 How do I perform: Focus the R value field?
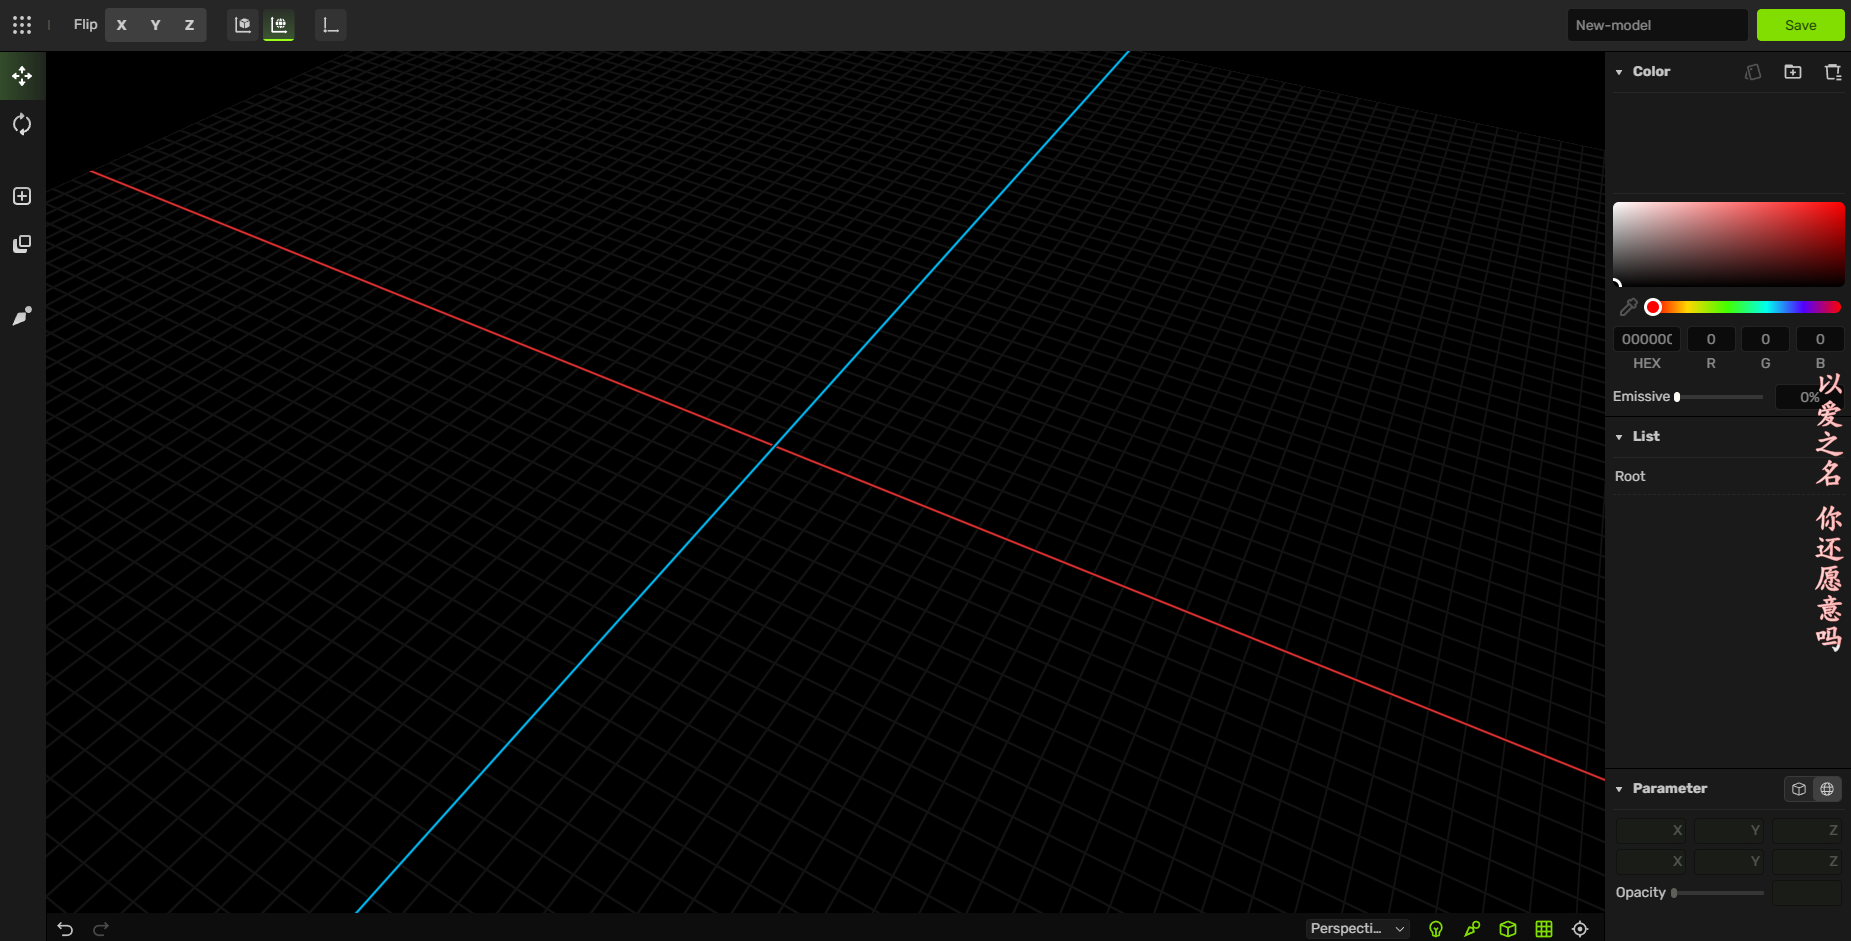point(1711,339)
